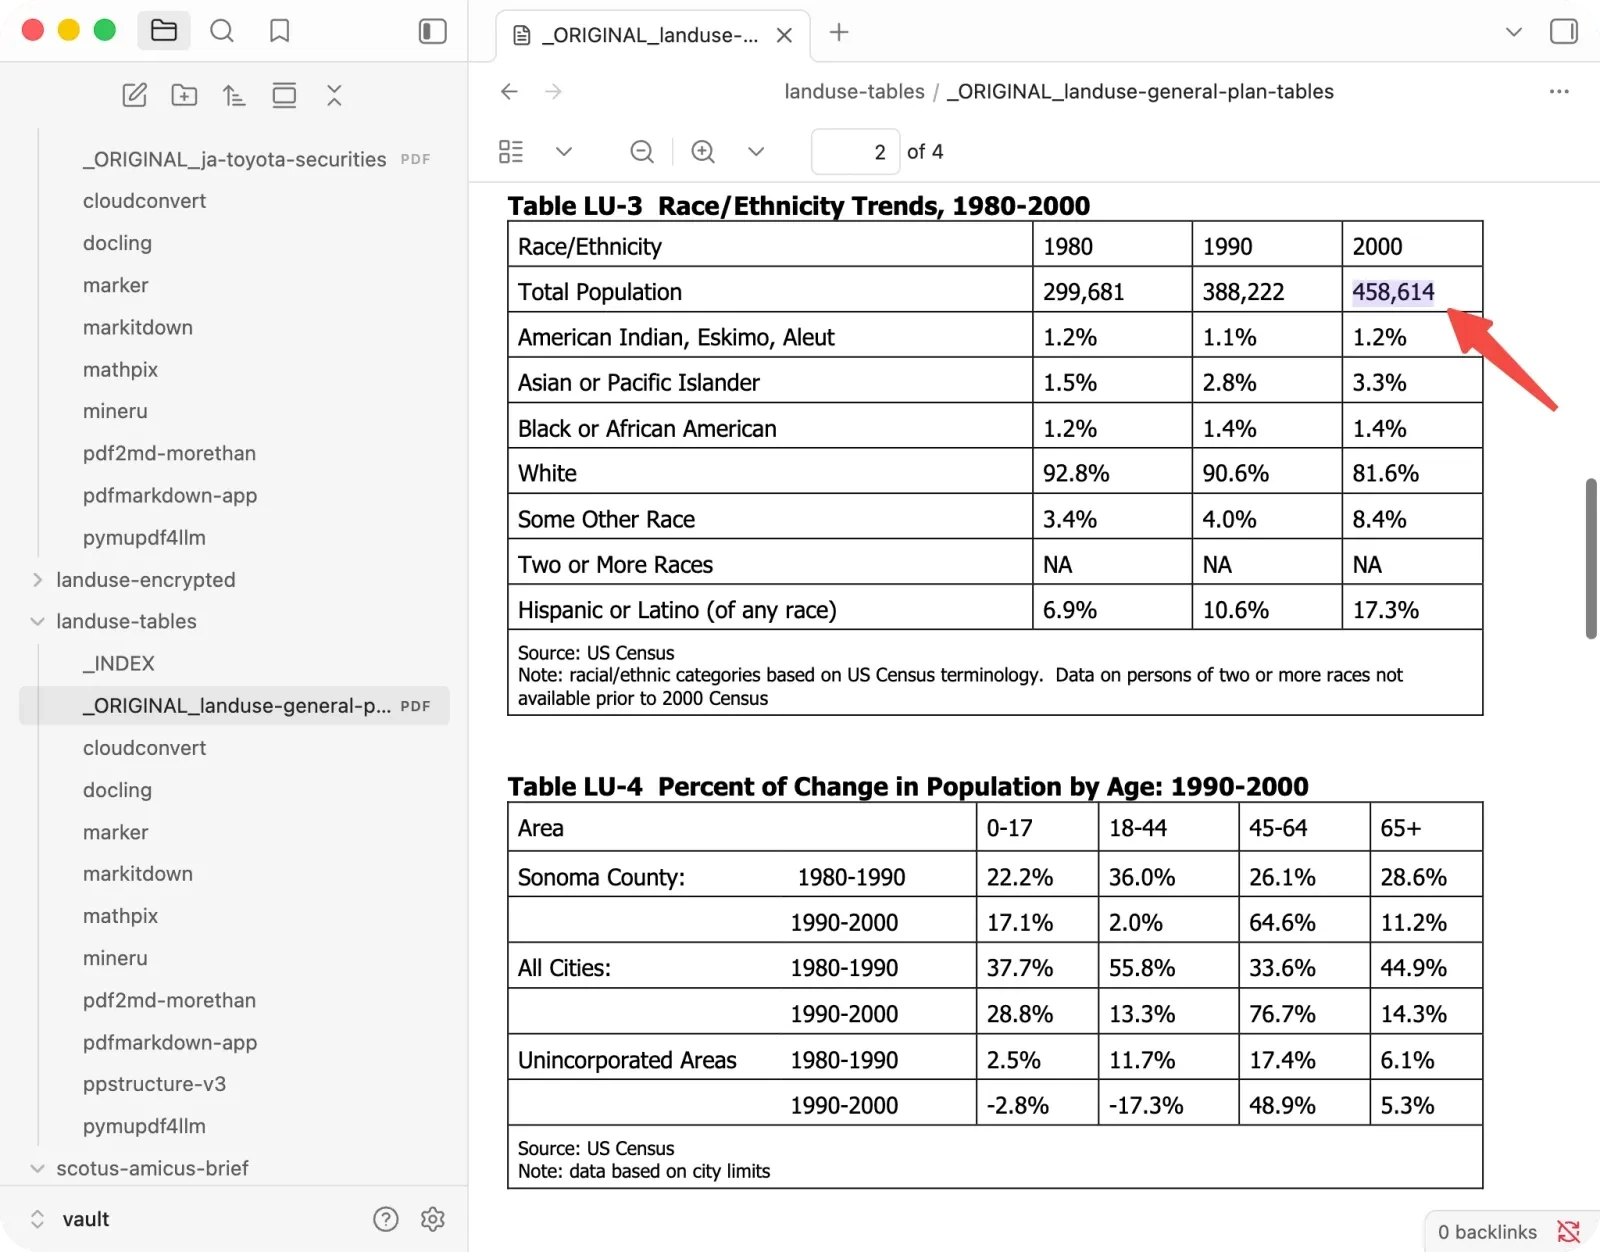1600x1252 pixels.
Task: Expand the landuse-encrypted folder
Action: click(x=37, y=580)
